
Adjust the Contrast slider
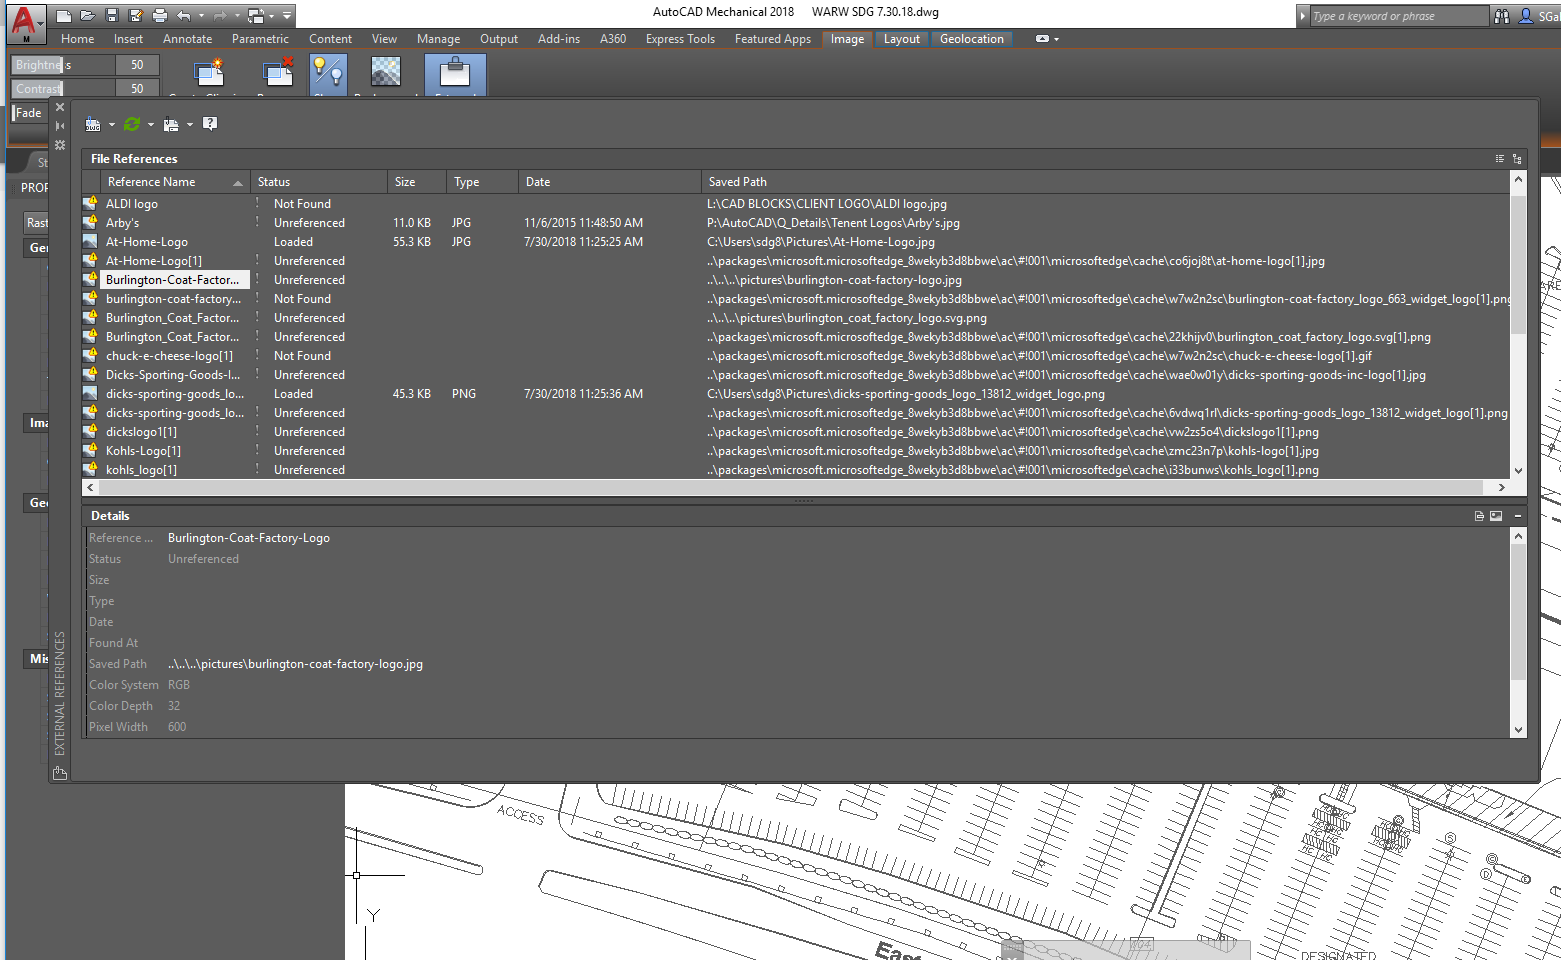tap(62, 89)
